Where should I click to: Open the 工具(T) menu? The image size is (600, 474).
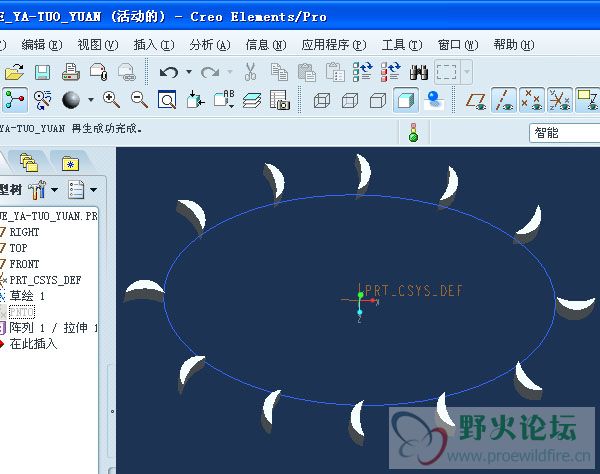402,45
